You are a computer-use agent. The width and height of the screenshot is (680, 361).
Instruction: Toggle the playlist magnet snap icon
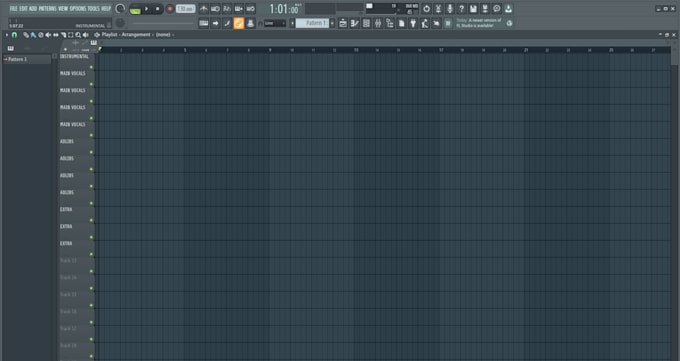point(14,35)
